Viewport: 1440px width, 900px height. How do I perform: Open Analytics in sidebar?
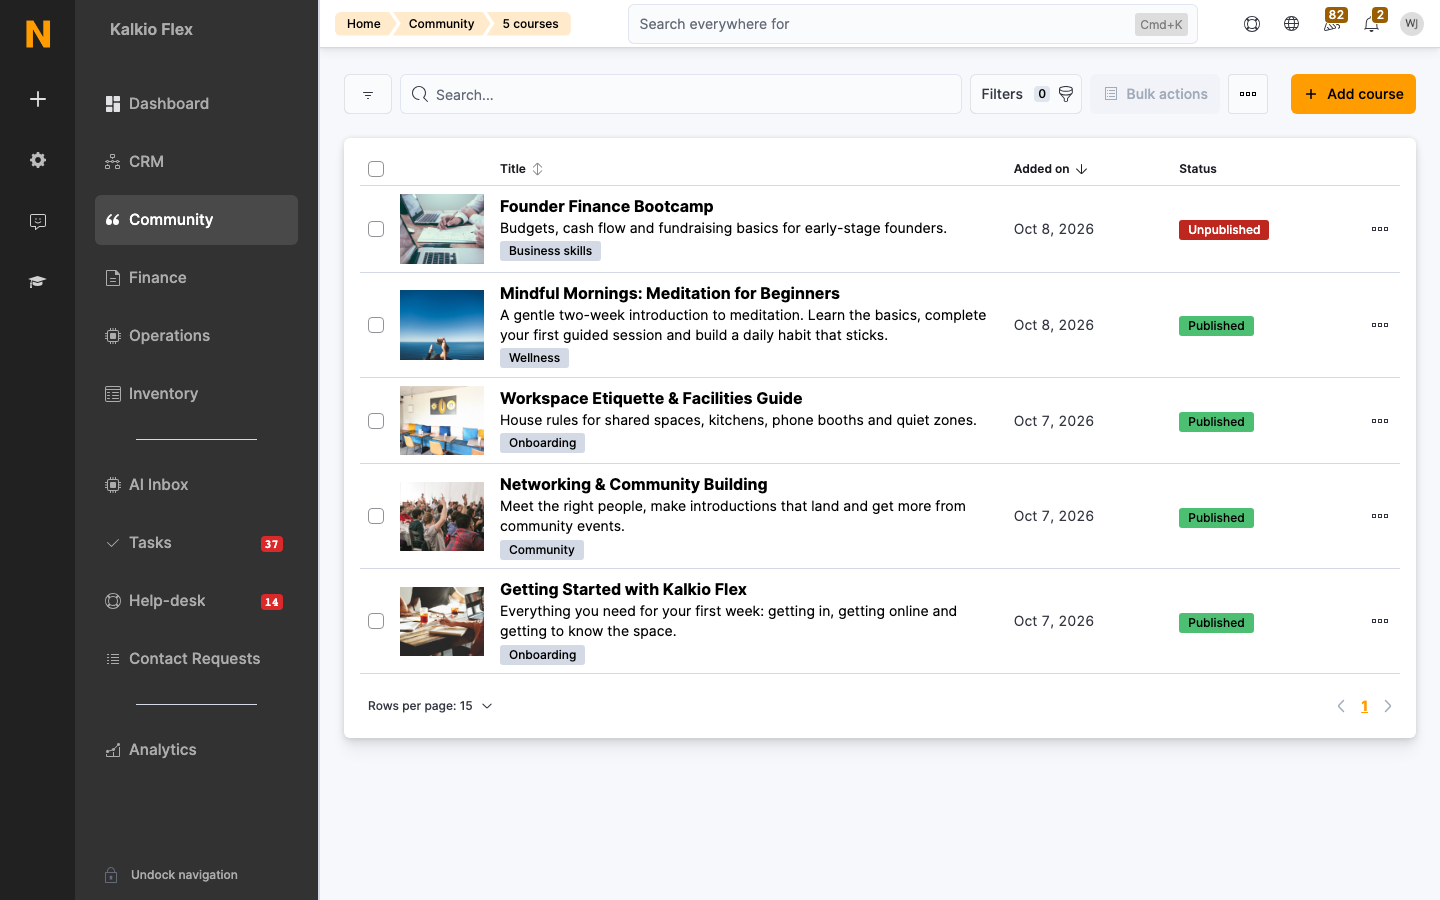tap(196, 750)
